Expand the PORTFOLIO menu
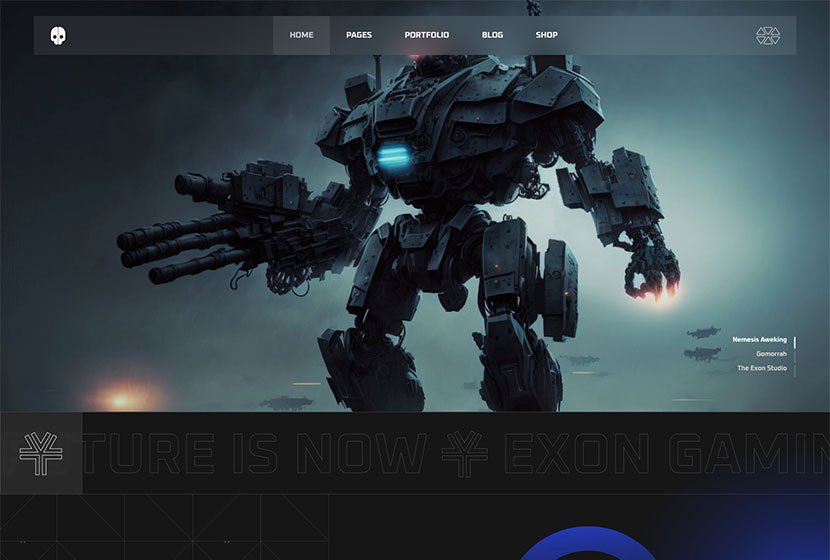The height and width of the screenshot is (560, 830). pyautogui.click(x=426, y=35)
